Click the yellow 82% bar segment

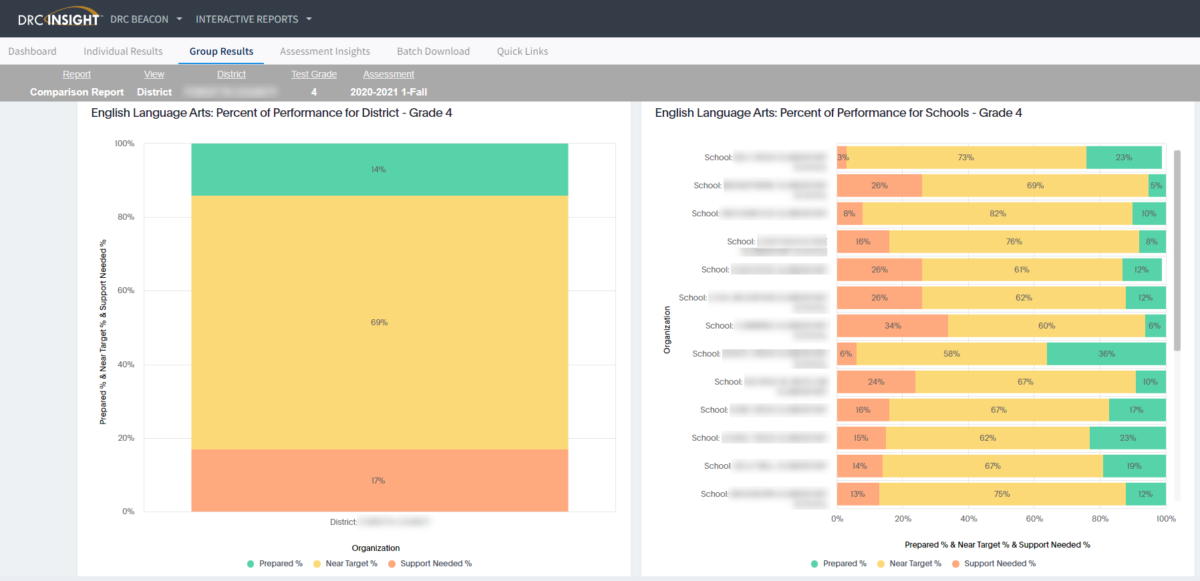tap(1000, 213)
